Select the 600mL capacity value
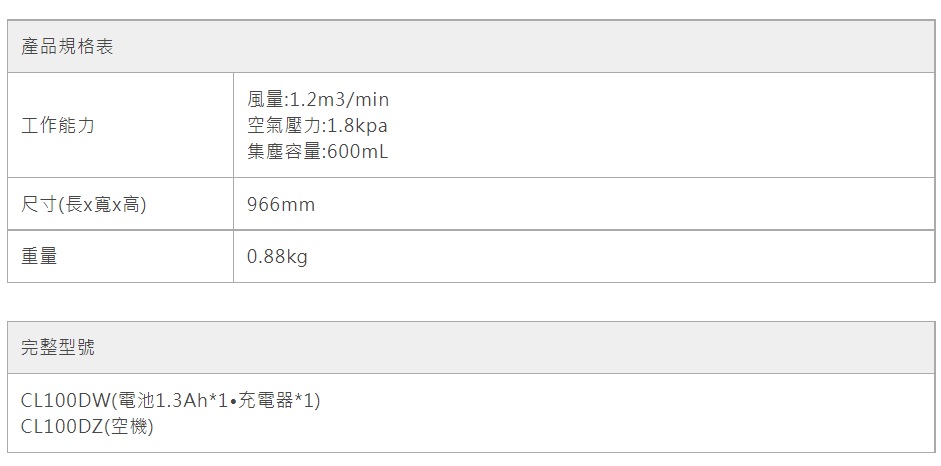 pyautogui.click(x=357, y=152)
